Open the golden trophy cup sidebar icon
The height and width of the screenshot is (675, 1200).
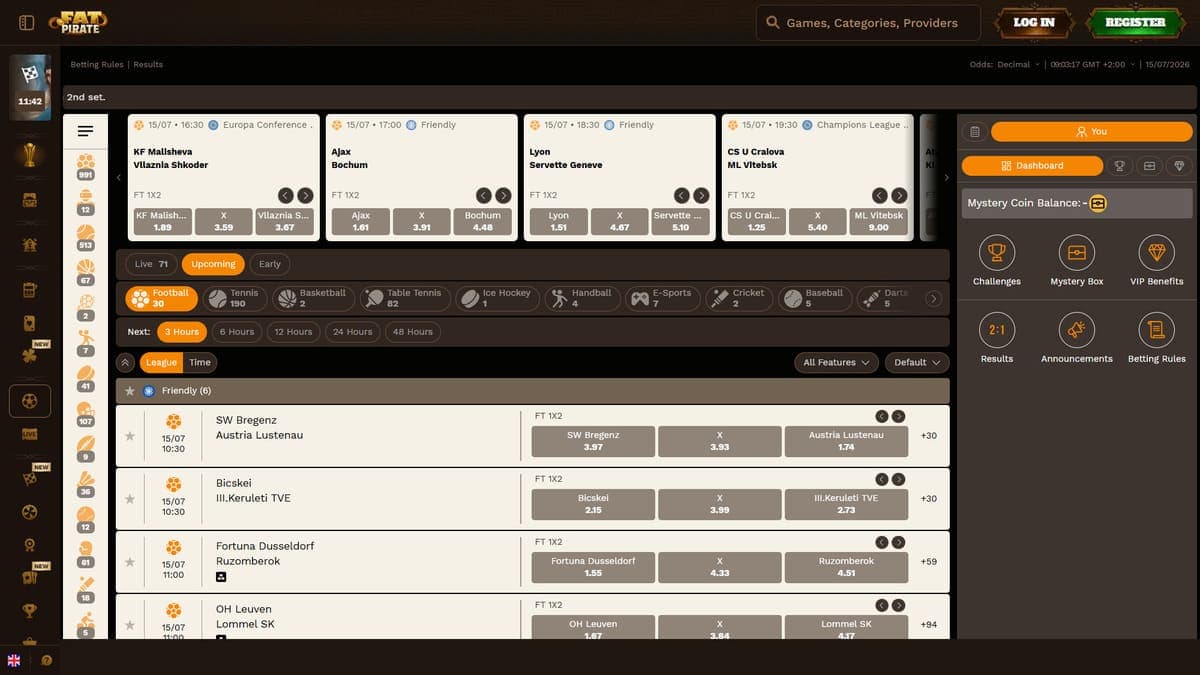30,155
